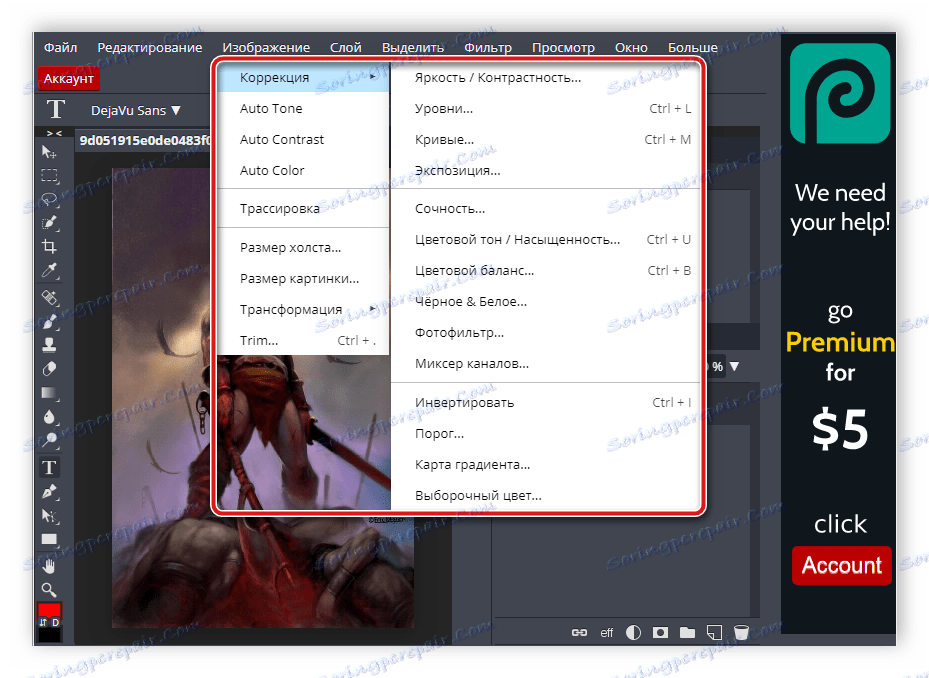The width and height of the screenshot is (929, 678).
Task: Select the Move tool
Action: 49,152
